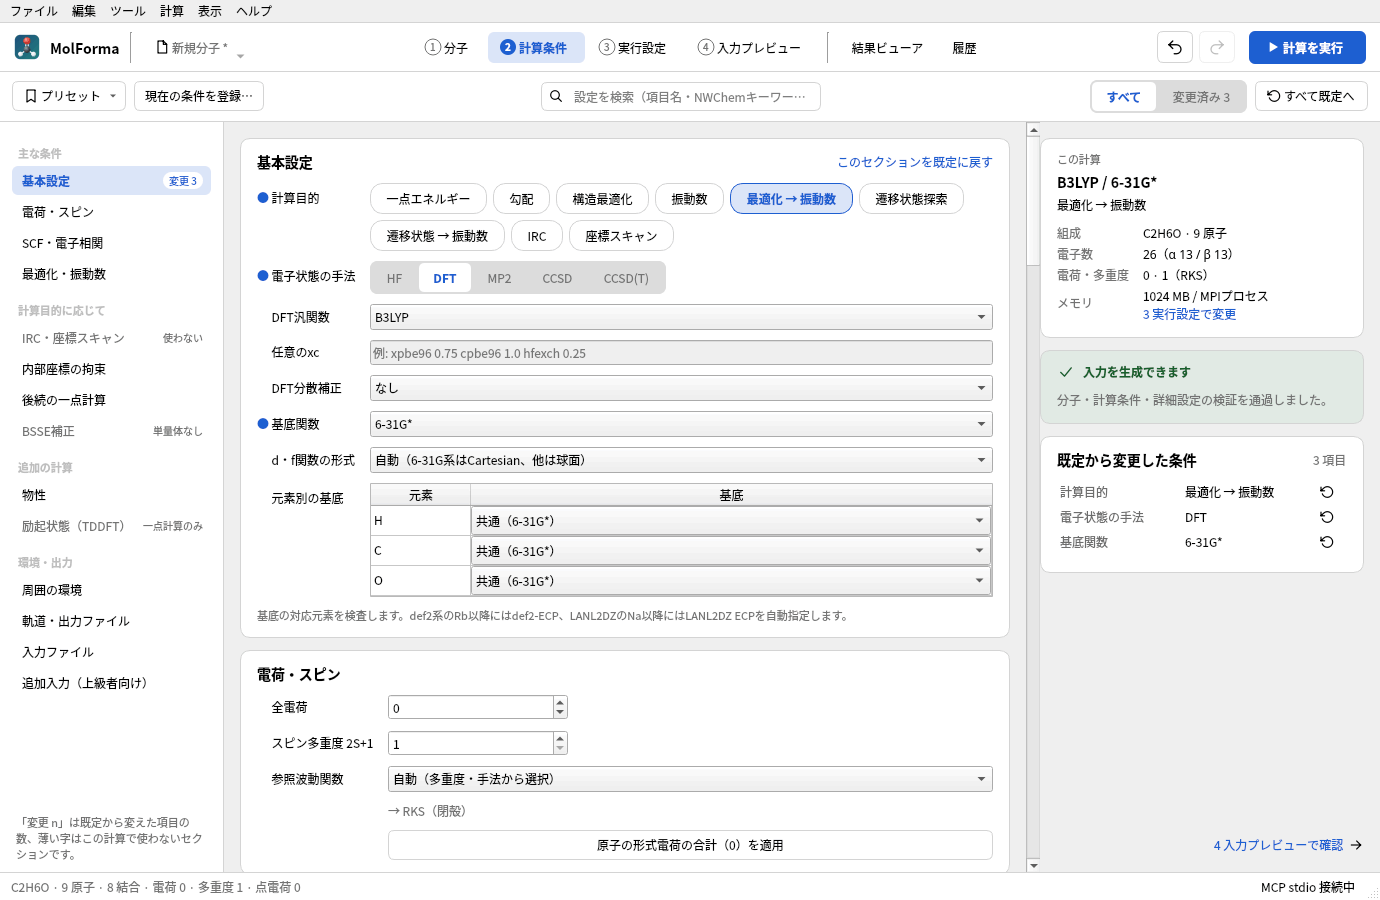Switch to the 入力プレビュー step tab

click(x=749, y=47)
